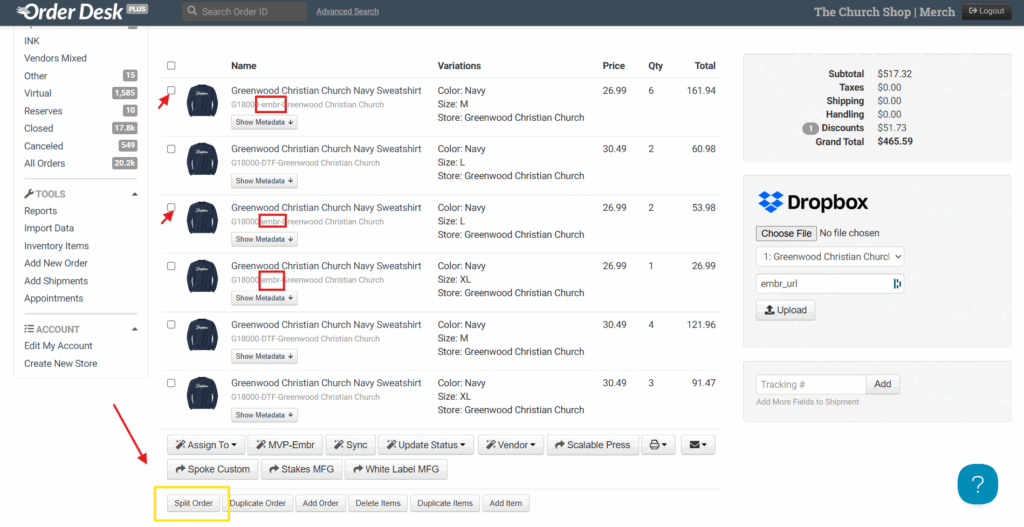The height and width of the screenshot is (527, 1024).
Task: Tick the select-all checkbox in table header
Action: click(171, 66)
